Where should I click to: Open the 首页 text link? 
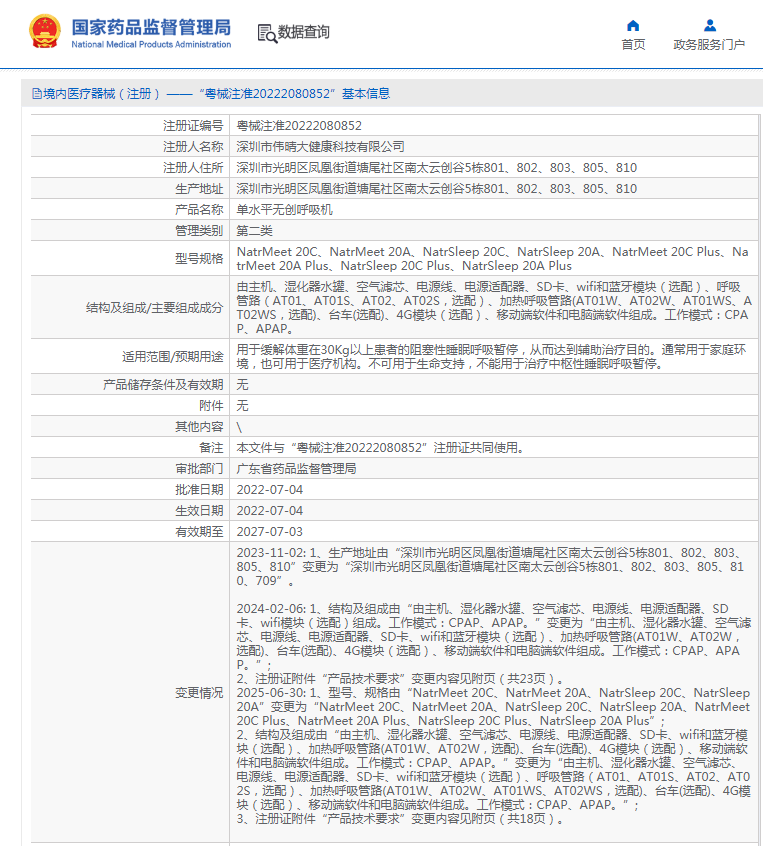click(633, 45)
